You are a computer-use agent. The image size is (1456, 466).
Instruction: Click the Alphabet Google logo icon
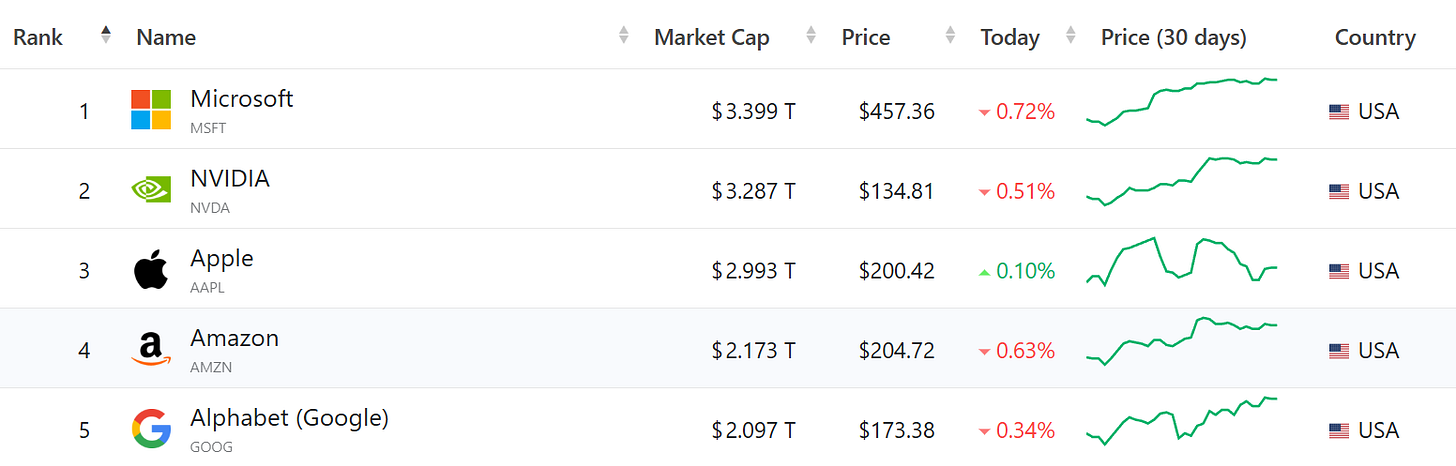coord(151,429)
